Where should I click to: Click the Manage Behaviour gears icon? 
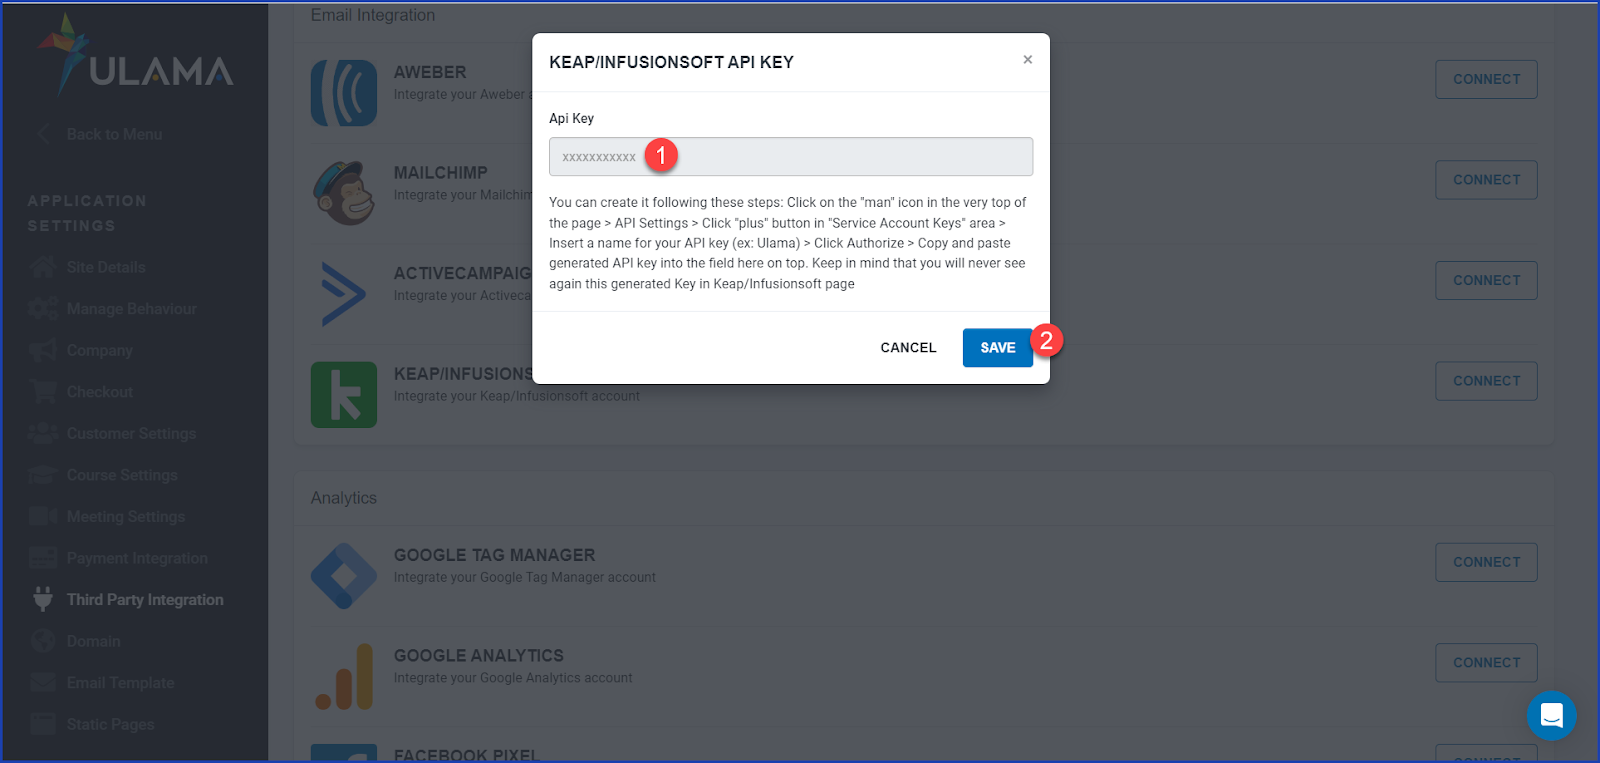tap(43, 309)
